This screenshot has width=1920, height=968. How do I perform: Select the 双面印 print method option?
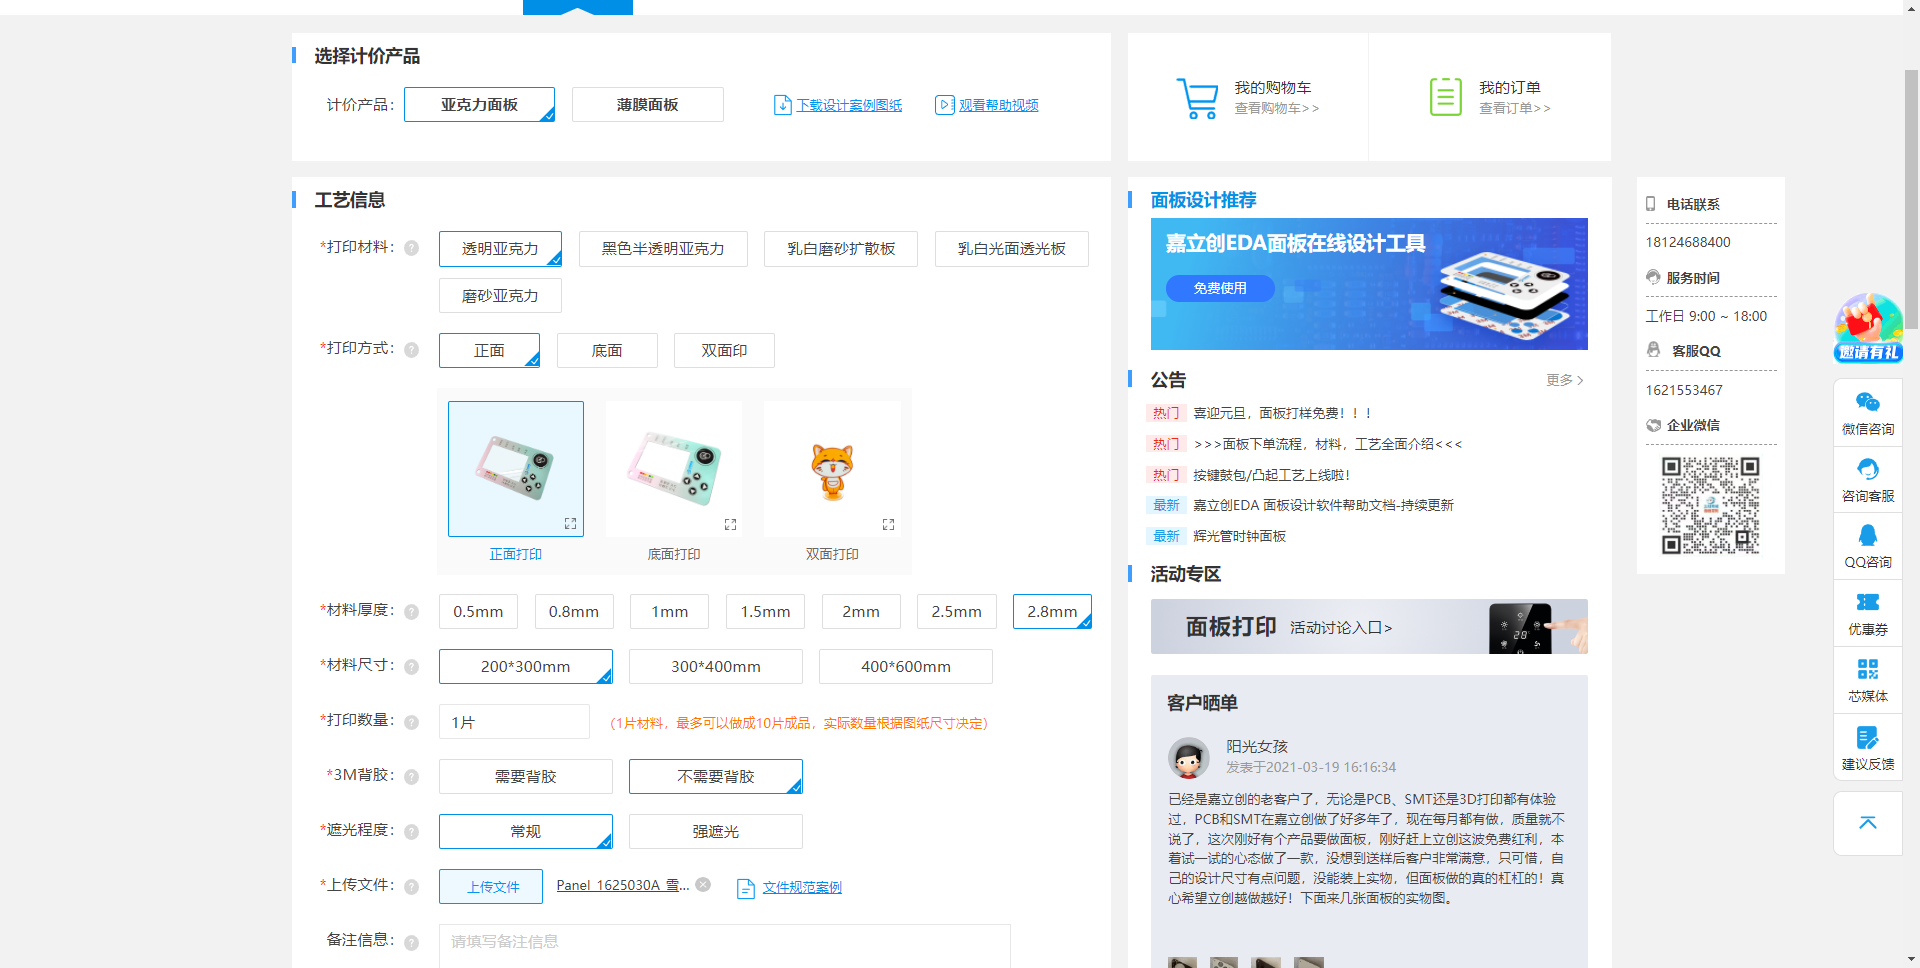coord(724,350)
